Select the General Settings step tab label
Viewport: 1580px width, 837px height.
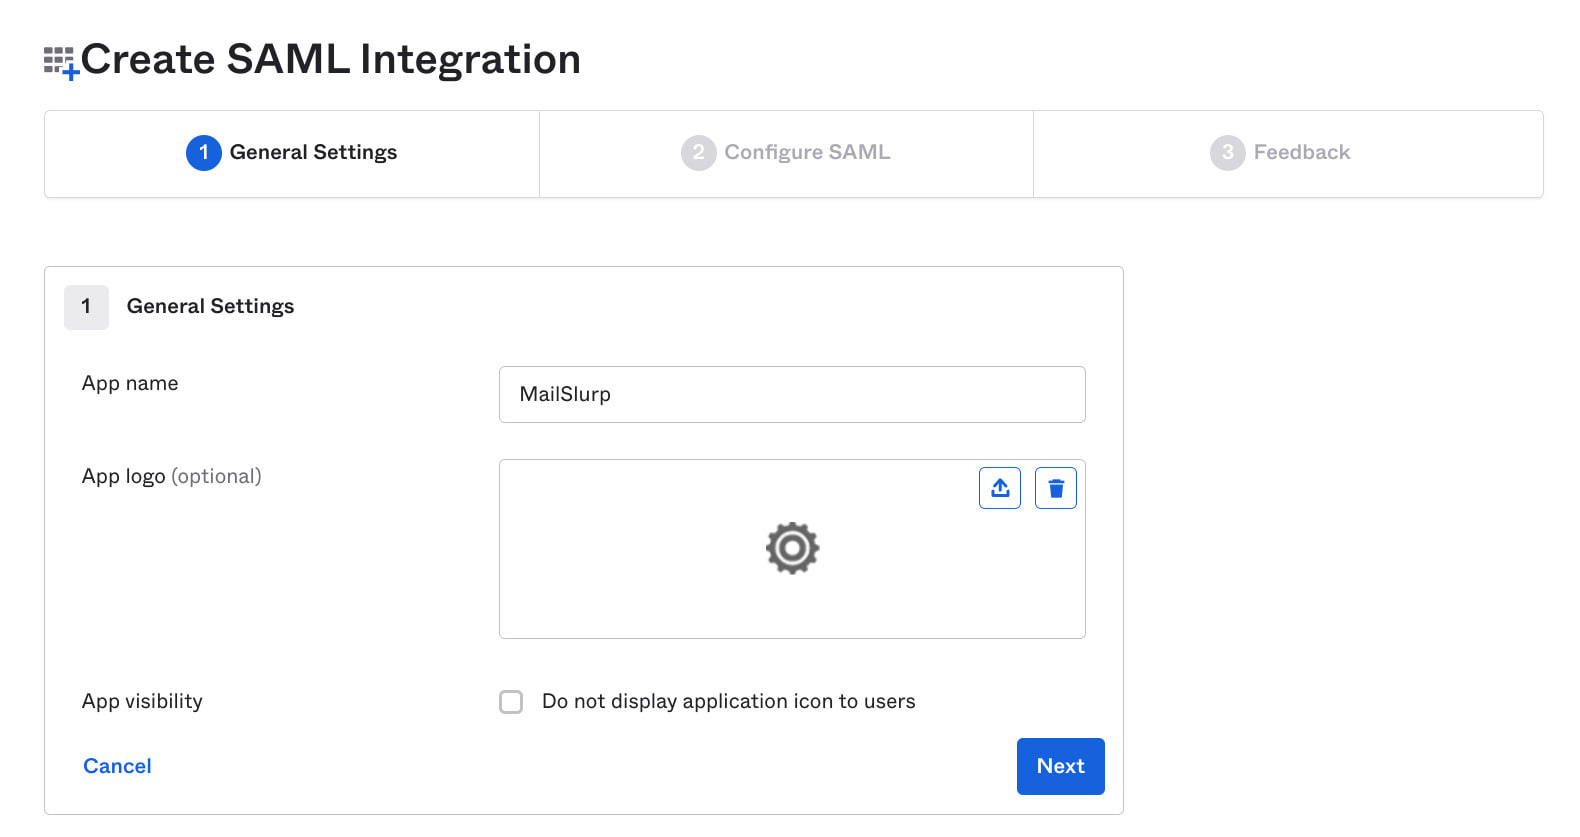click(x=313, y=153)
